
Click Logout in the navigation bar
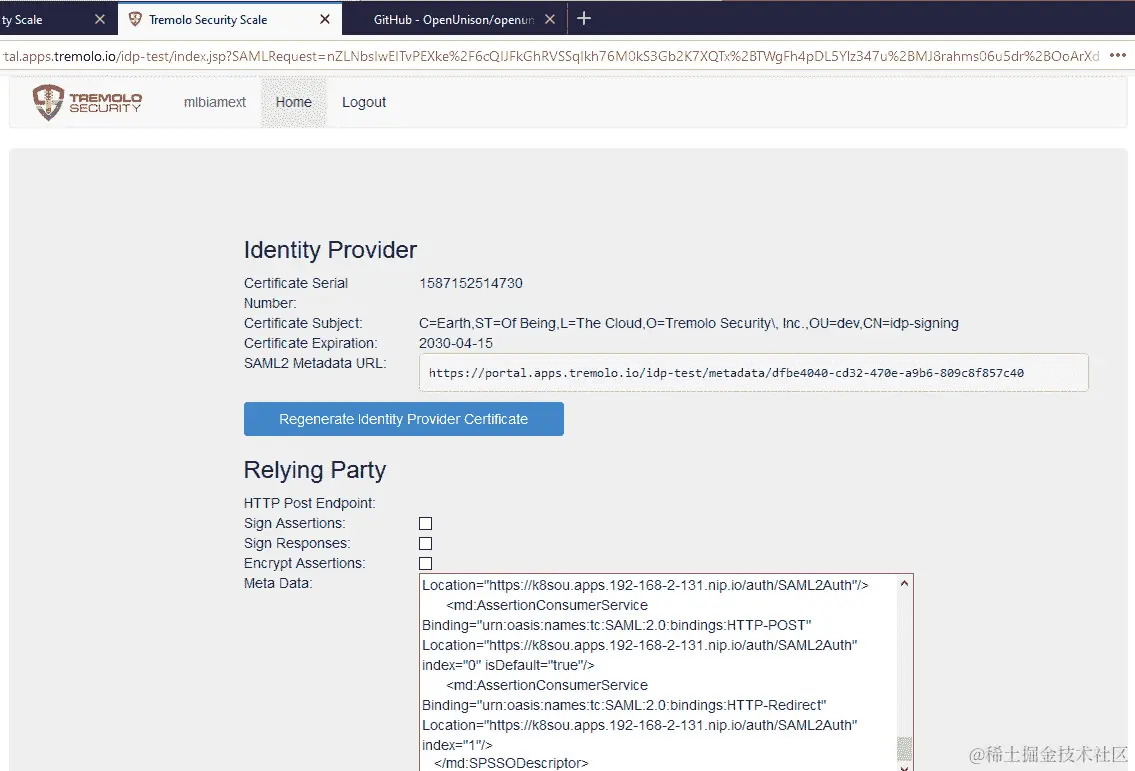[363, 102]
